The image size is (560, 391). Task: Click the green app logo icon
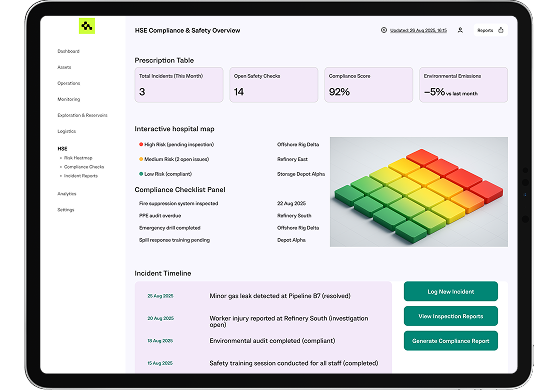click(x=87, y=26)
